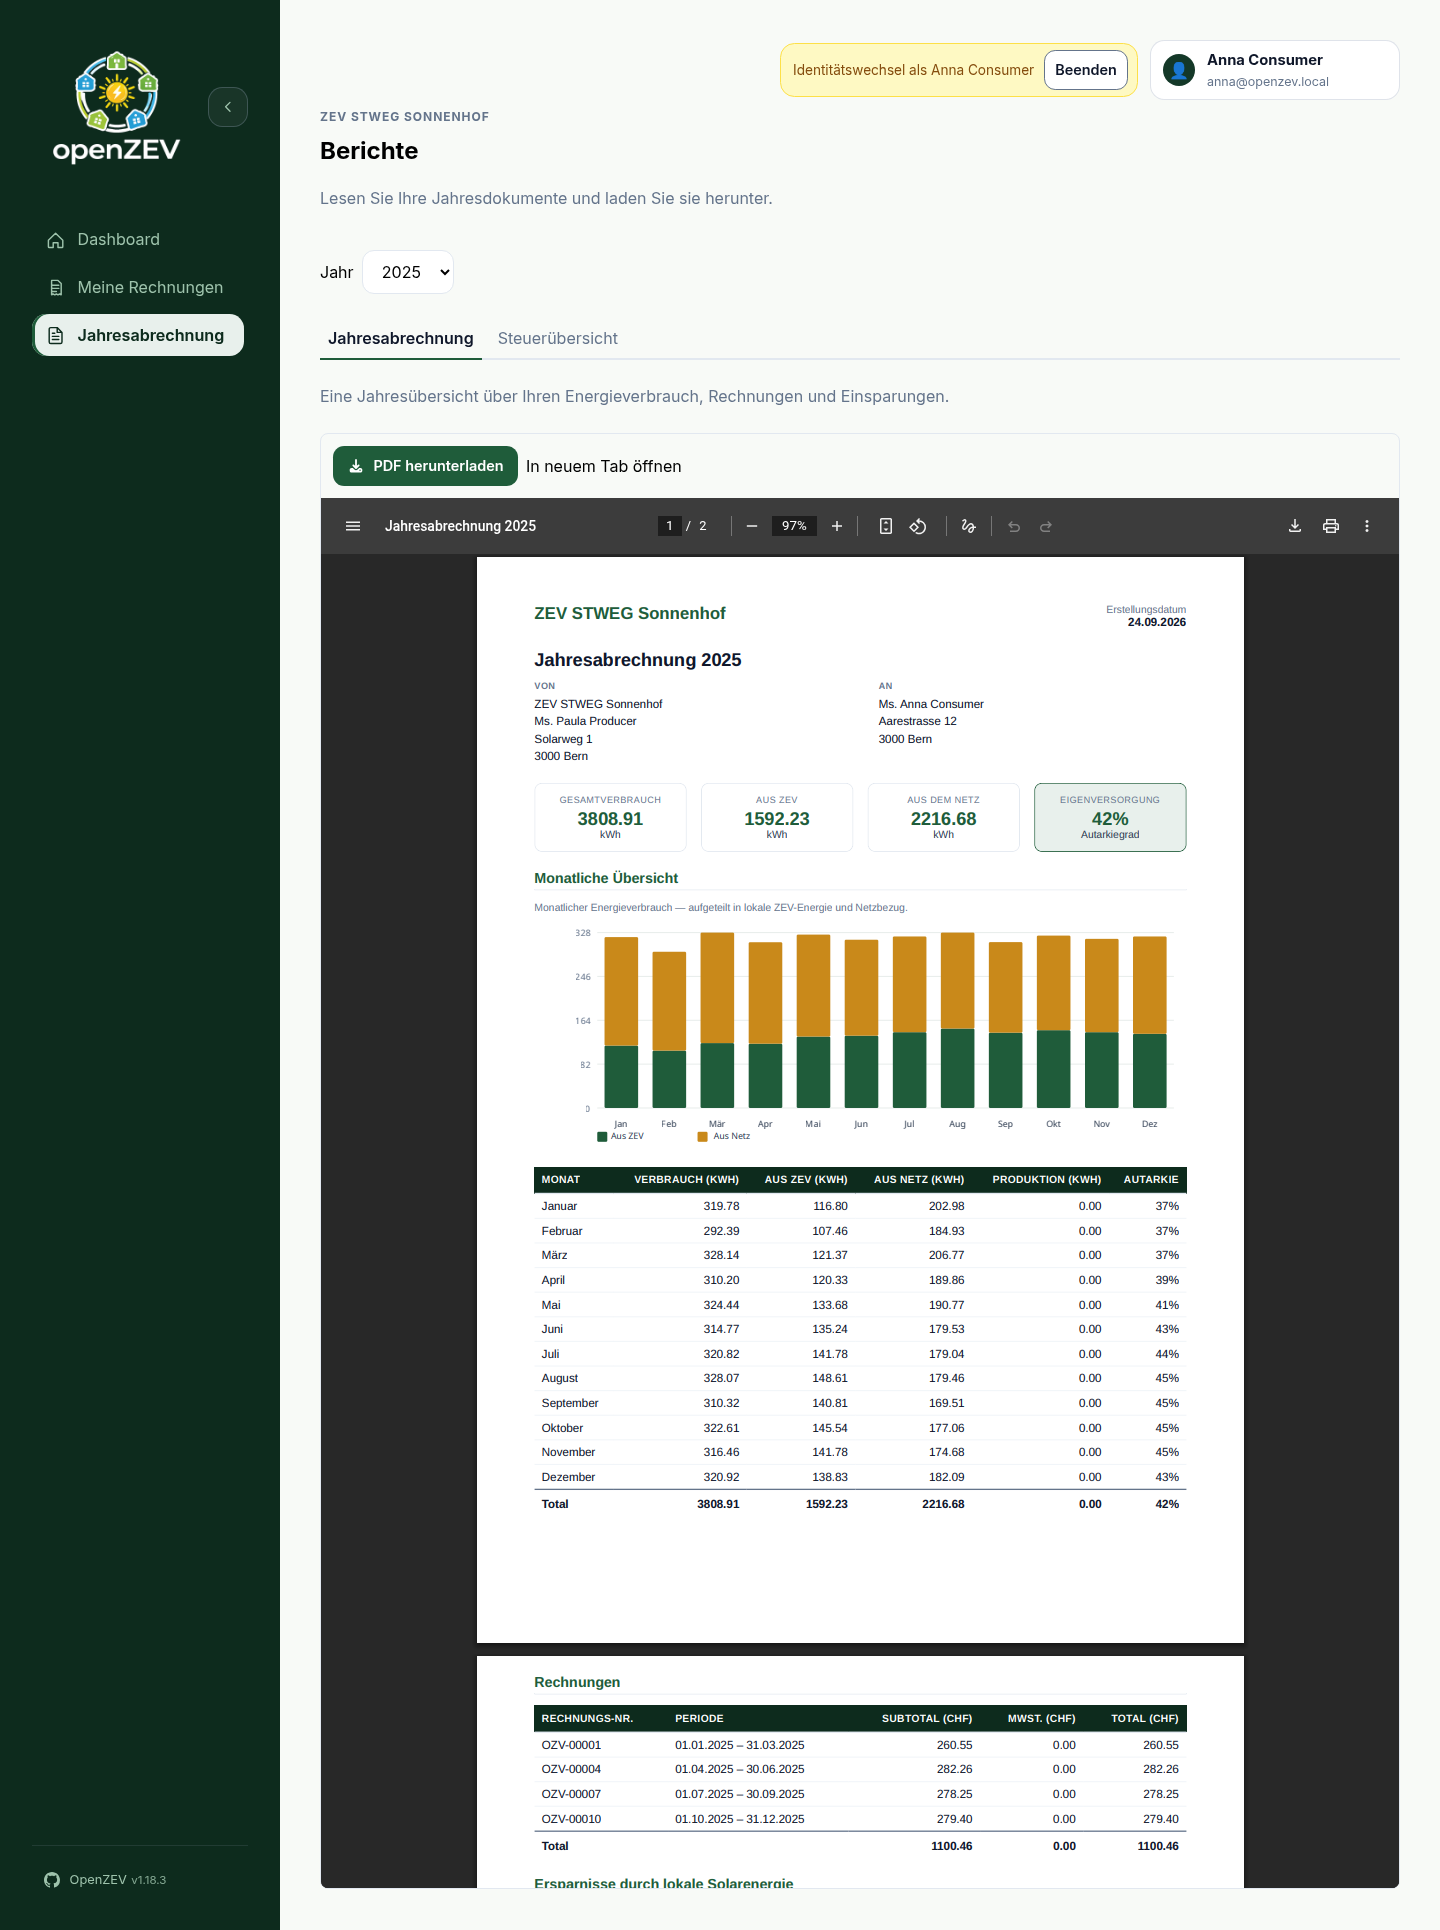The height and width of the screenshot is (1930, 1440).
Task: Click the Dezember row in table
Action: pyautogui.click(x=860, y=1477)
